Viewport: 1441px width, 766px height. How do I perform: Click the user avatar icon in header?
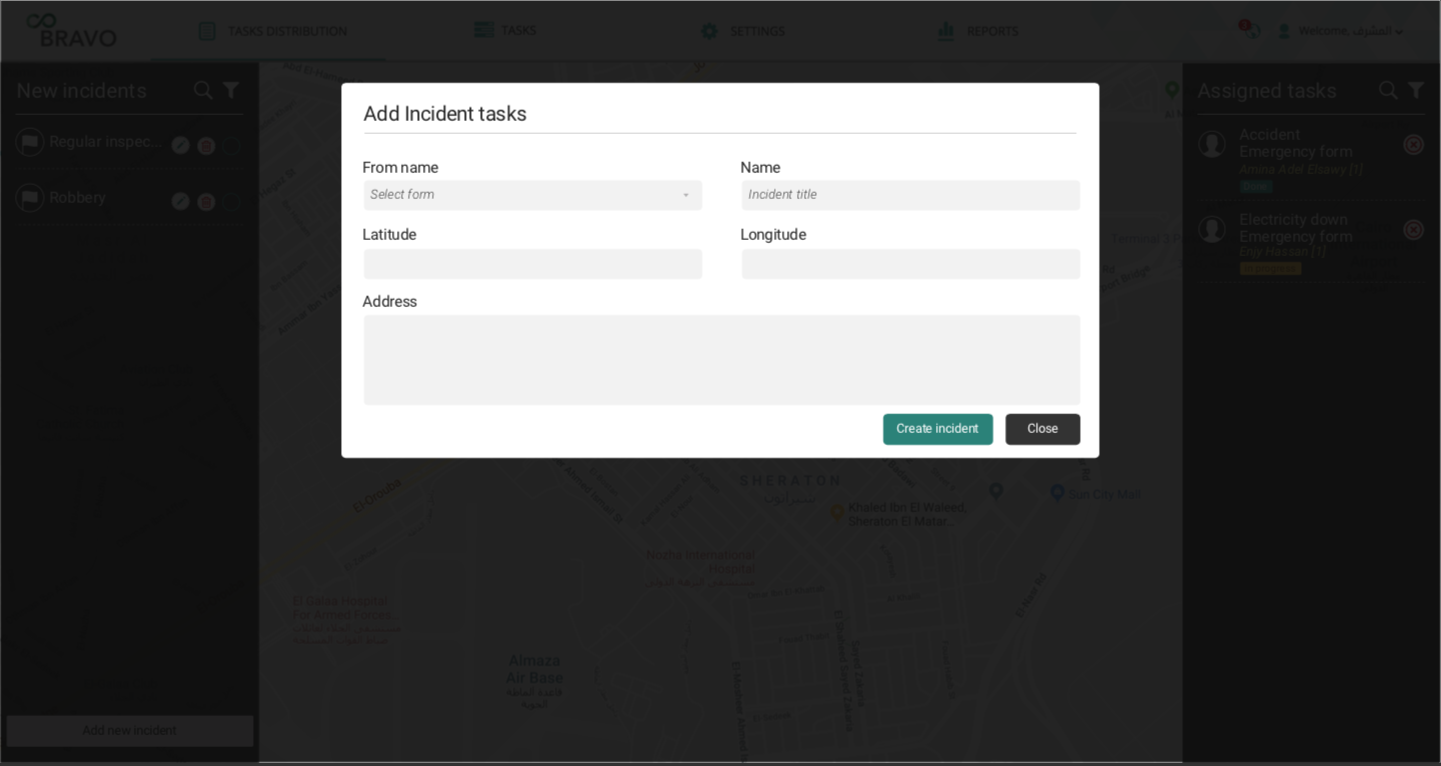pyautogui.click(x=1283, y=31)
